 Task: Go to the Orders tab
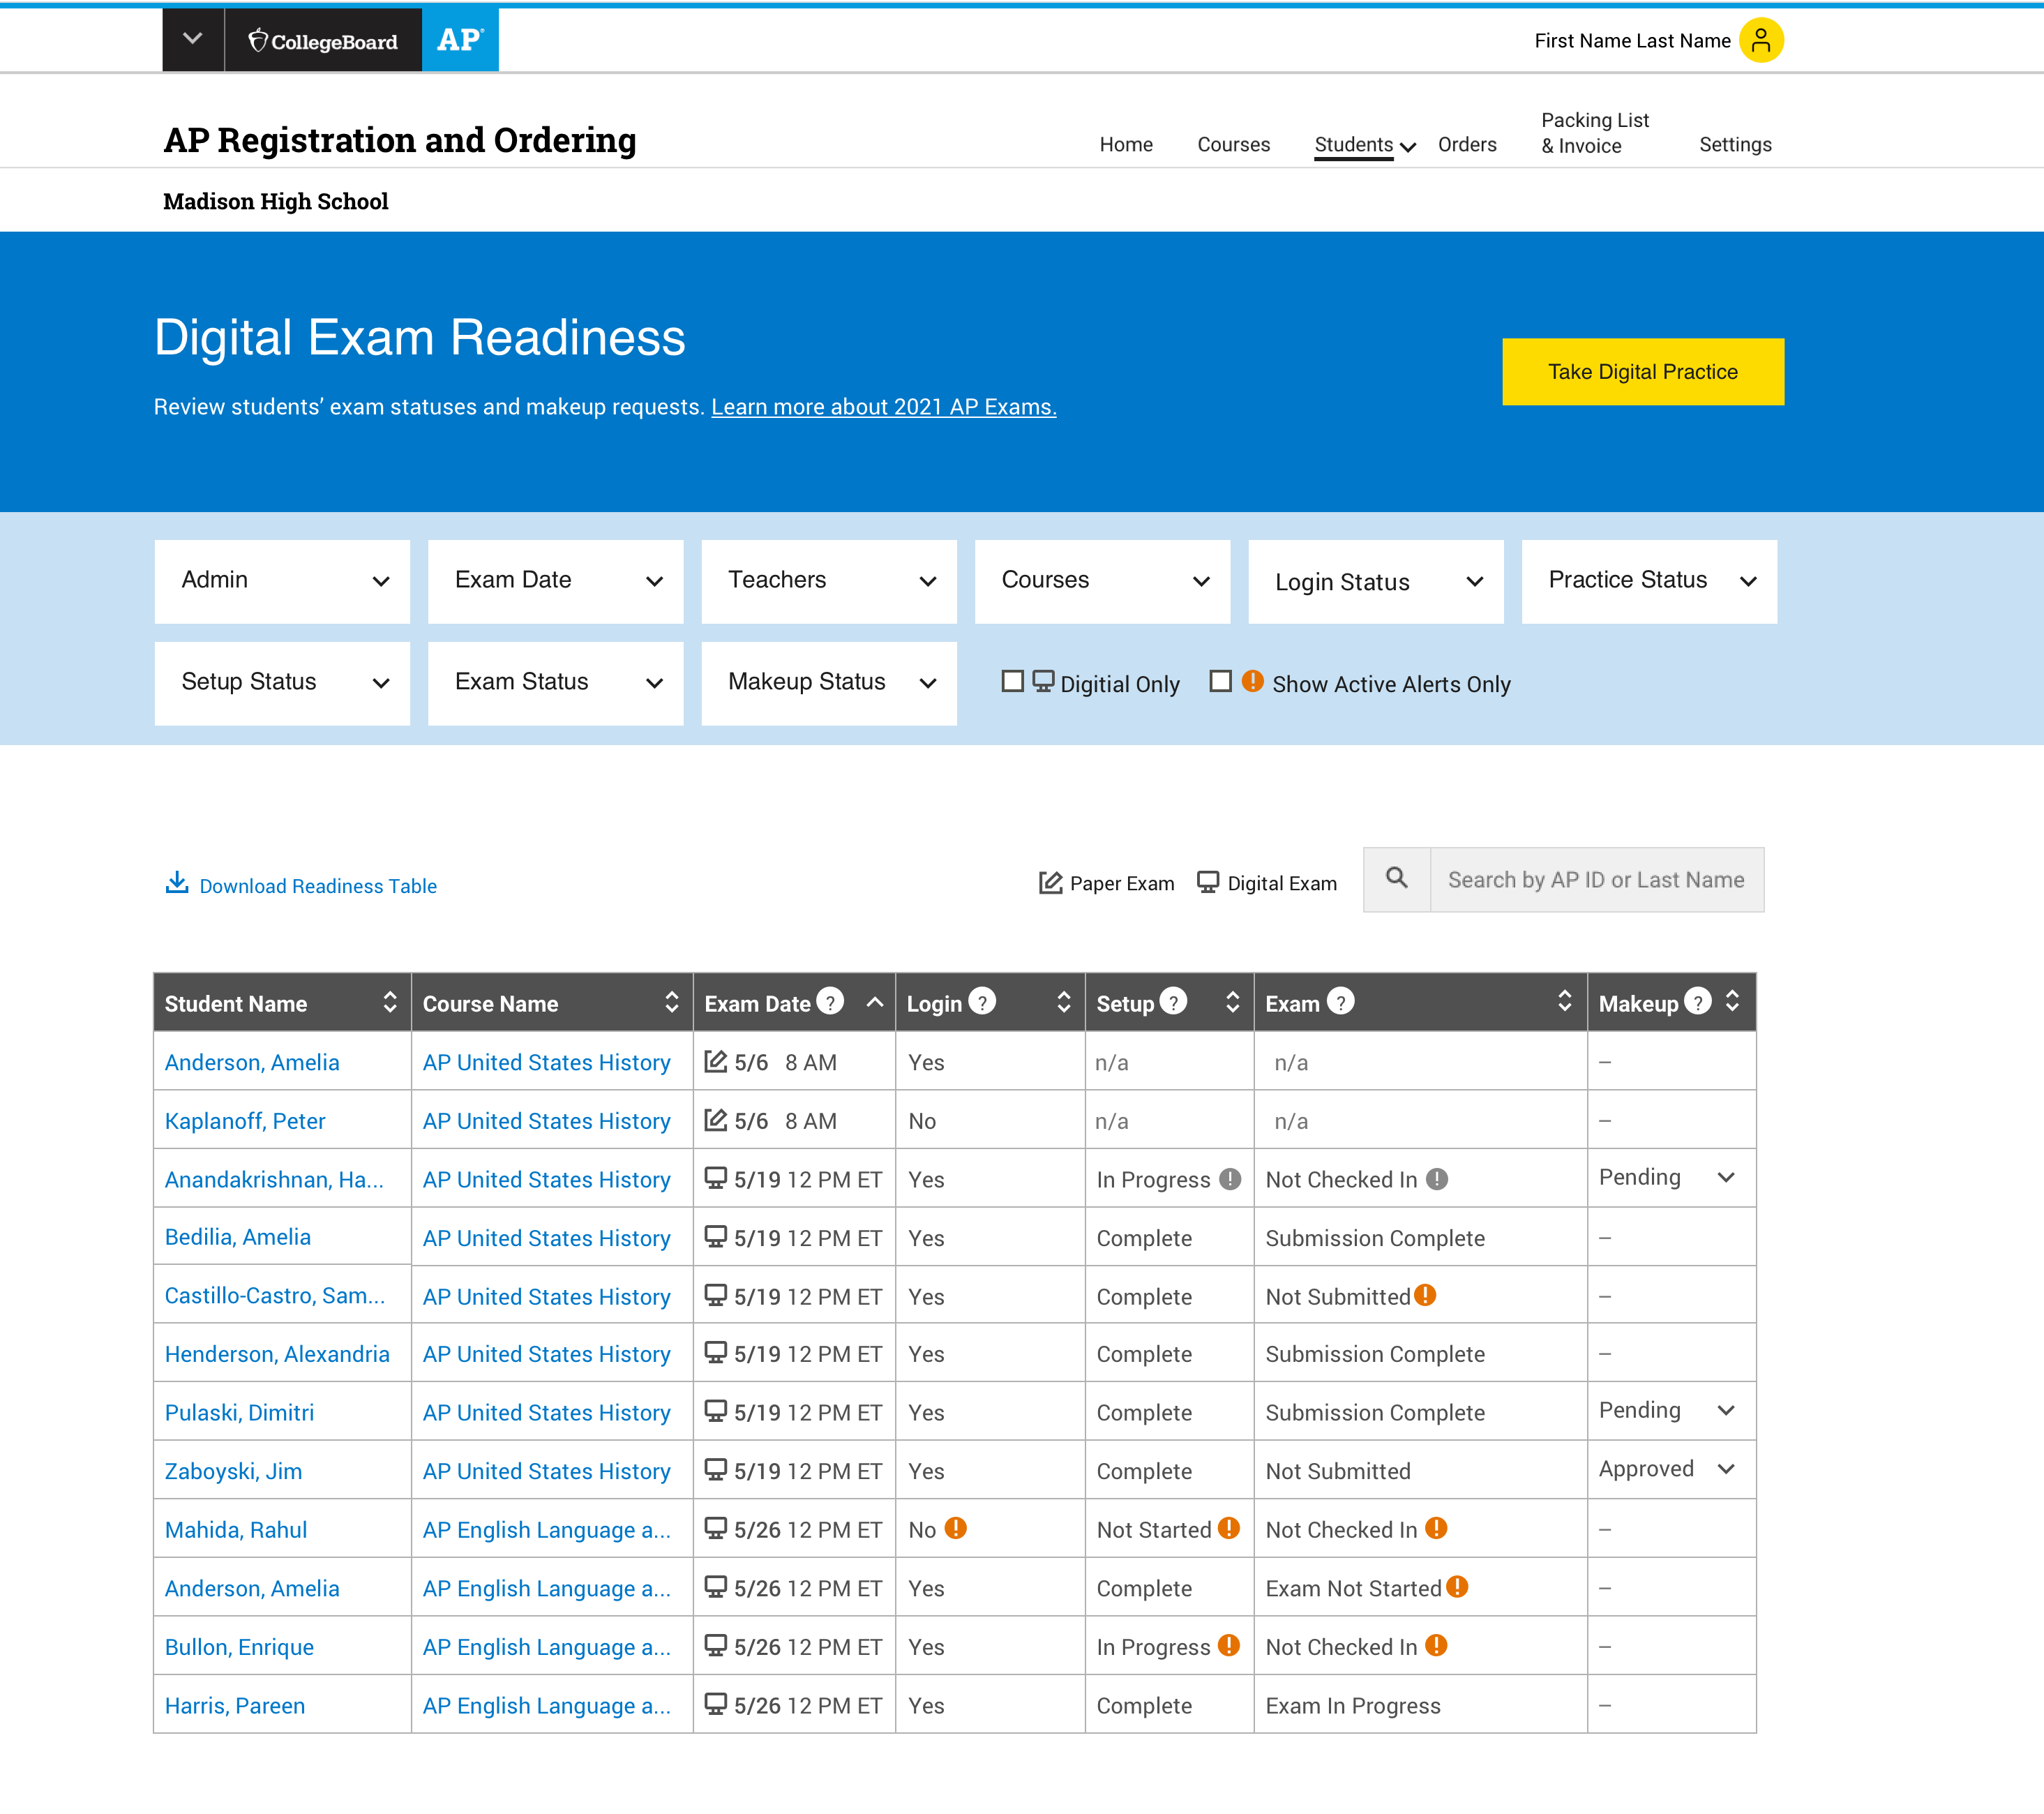click(1467, 145)
